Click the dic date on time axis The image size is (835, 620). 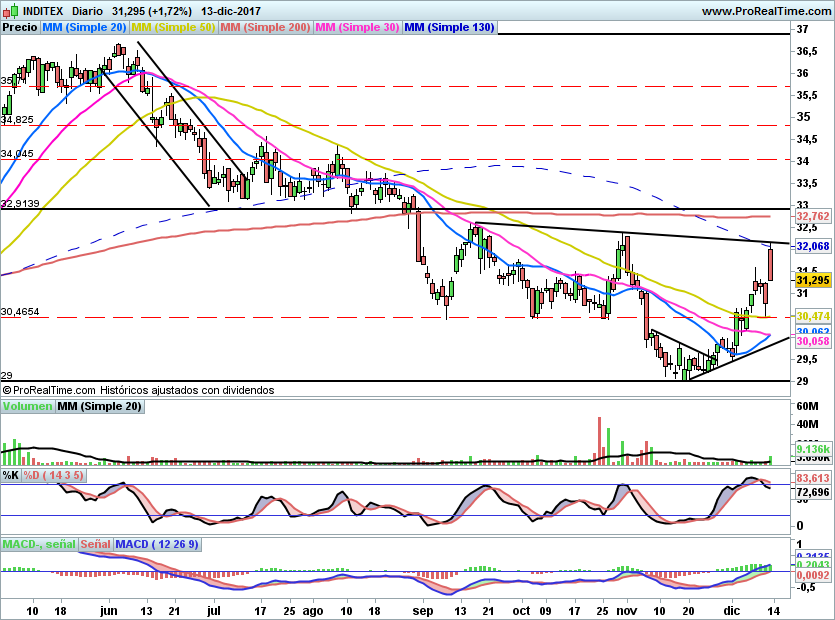click(731, 610)
